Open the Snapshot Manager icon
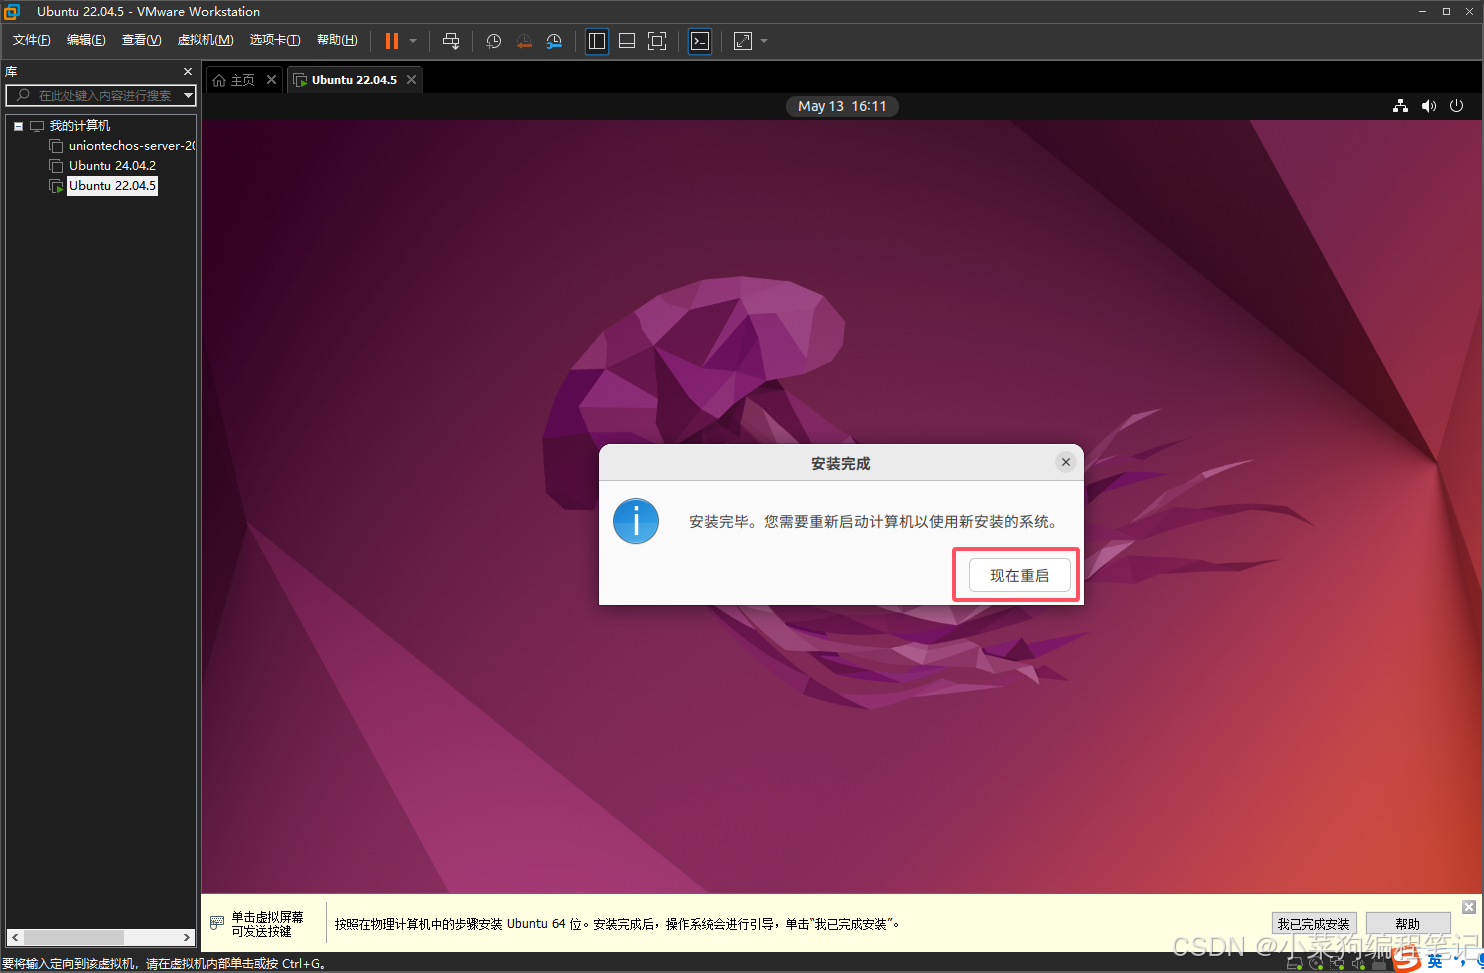This screenshot has height=973, width=1484. tap(554, 41)
